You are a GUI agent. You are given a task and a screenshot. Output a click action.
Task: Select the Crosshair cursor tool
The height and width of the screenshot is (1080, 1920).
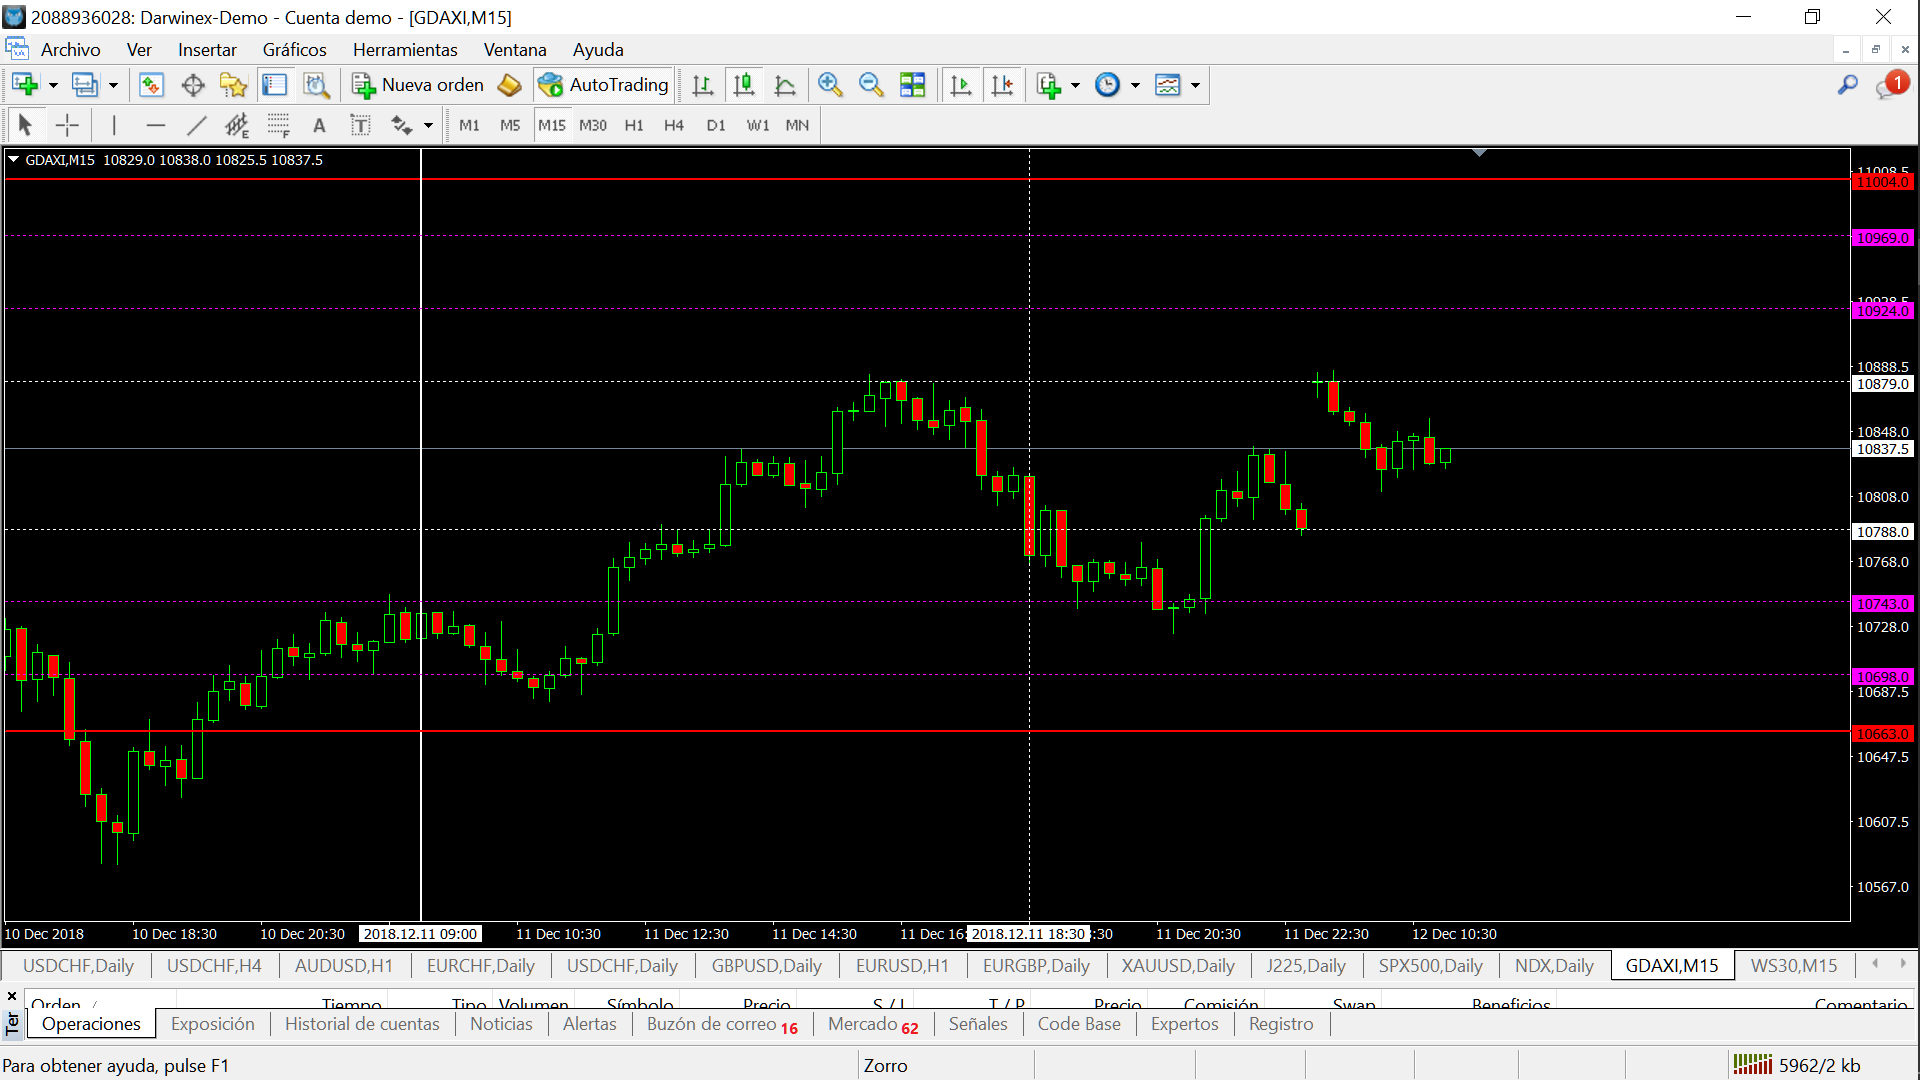(x=67, y=125)
